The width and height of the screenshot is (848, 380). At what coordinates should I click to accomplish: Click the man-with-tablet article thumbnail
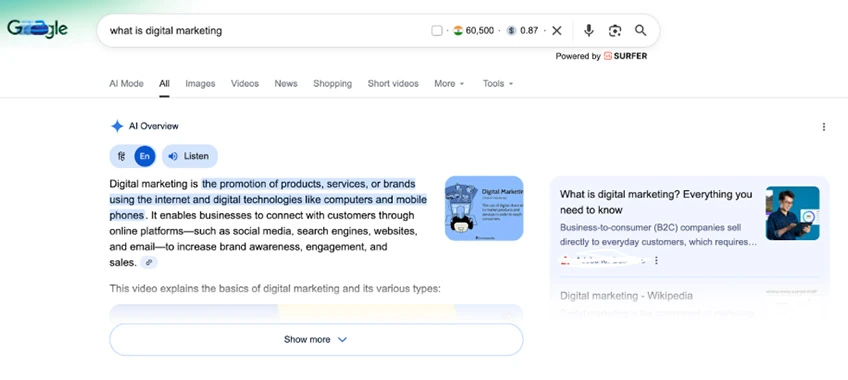[792, 213]
